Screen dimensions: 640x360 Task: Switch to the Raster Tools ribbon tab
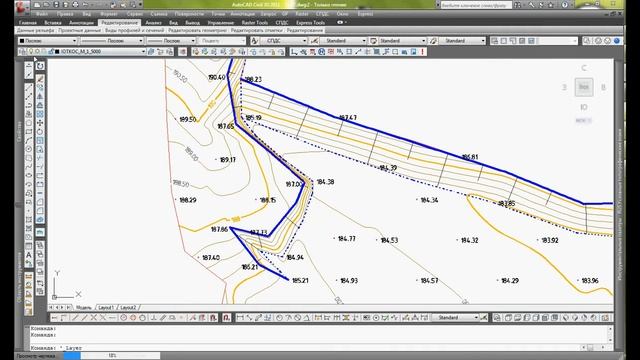[255, 22]
